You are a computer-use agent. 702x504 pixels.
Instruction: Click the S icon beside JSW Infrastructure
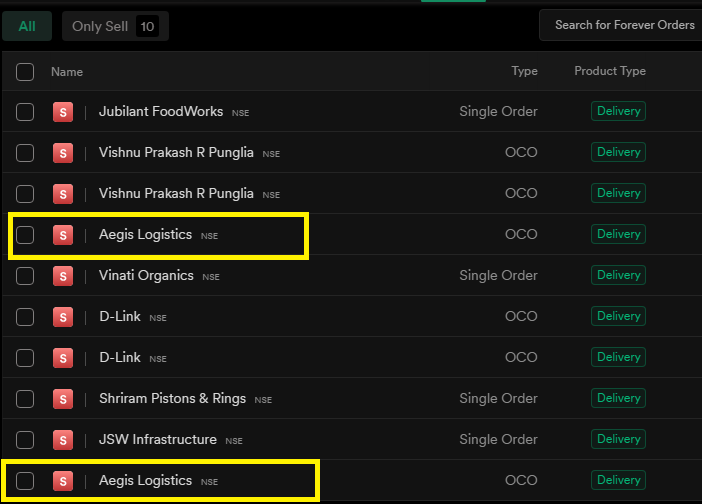63,440
